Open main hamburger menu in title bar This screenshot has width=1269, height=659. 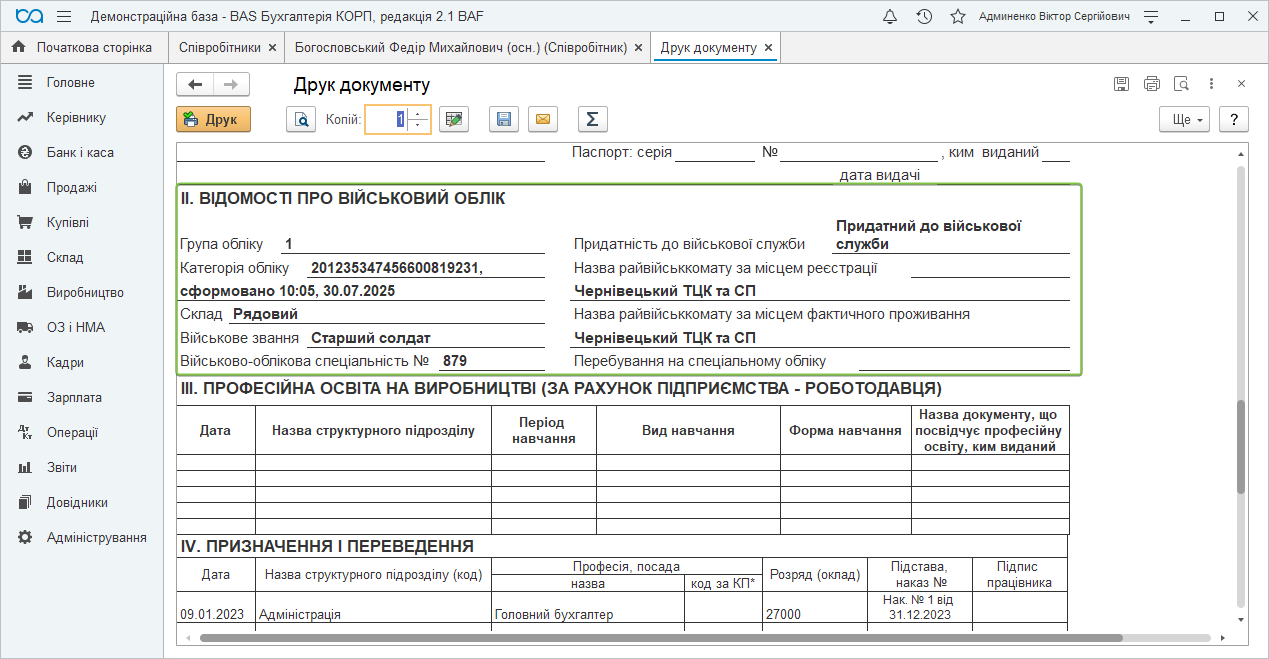pyautogui.click(x=64, y=17)
